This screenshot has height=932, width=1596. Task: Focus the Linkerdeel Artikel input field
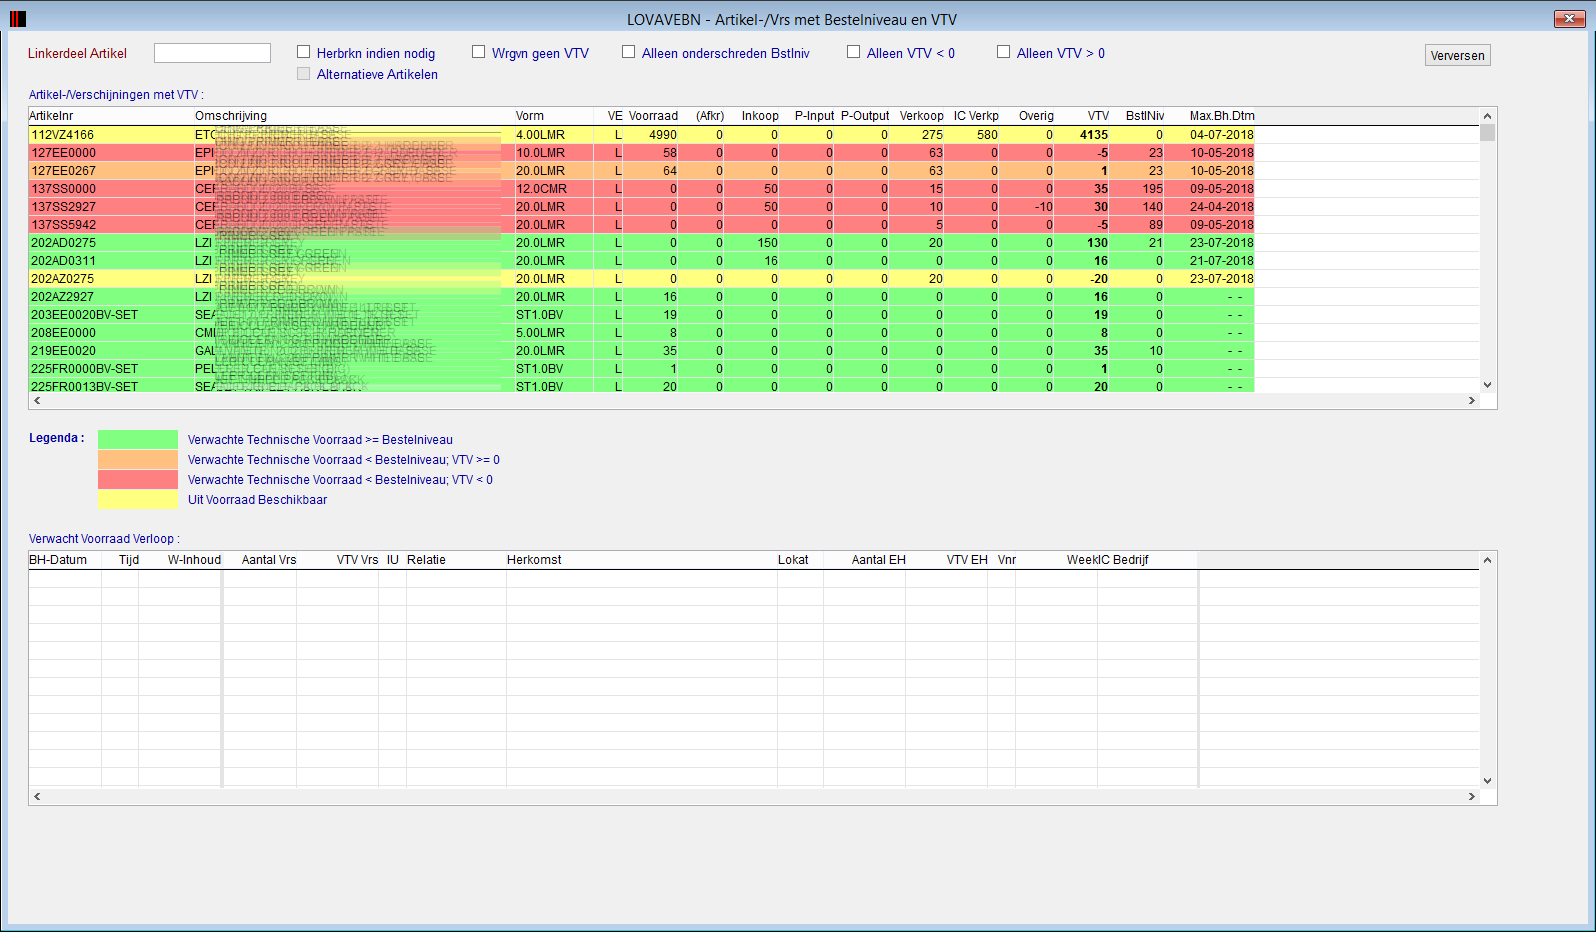click(212, 53)
